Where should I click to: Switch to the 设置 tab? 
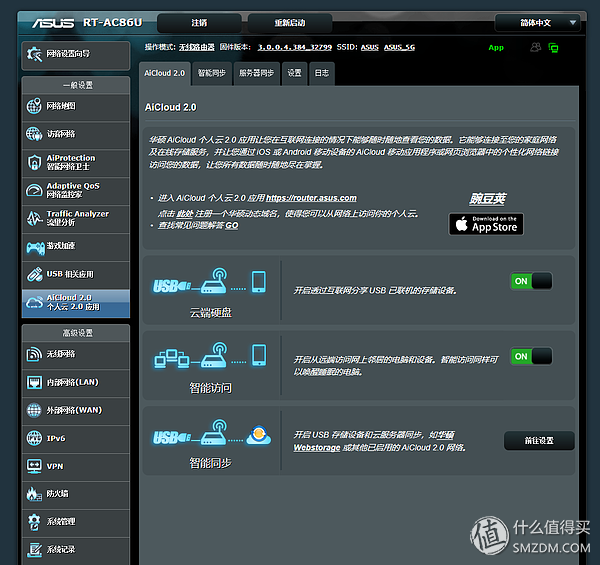[x=295, y=73]
